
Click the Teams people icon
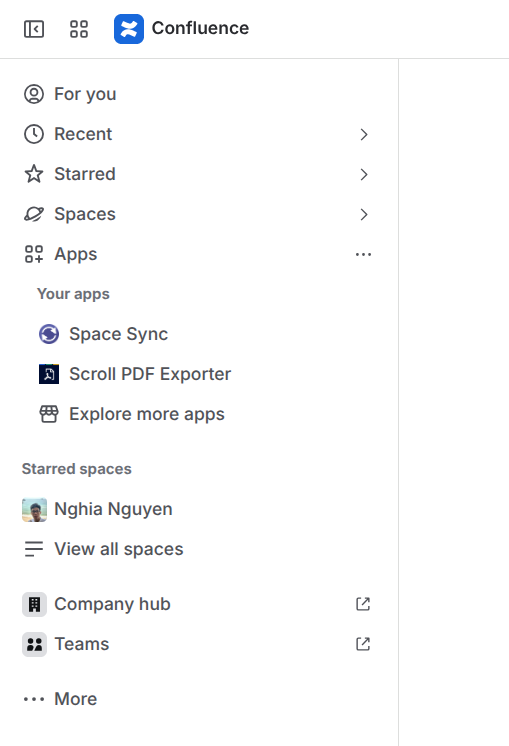pos(34,644)
